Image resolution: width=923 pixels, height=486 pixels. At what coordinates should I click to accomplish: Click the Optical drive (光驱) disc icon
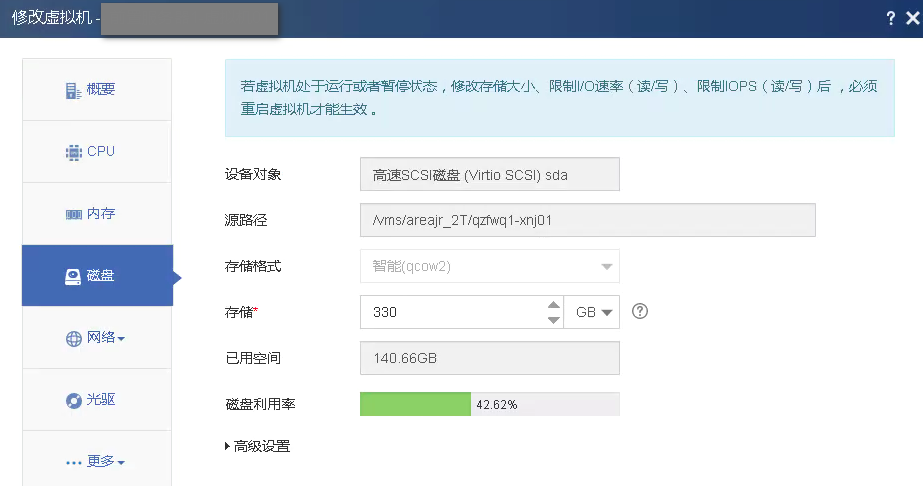(x=73, y=400)
